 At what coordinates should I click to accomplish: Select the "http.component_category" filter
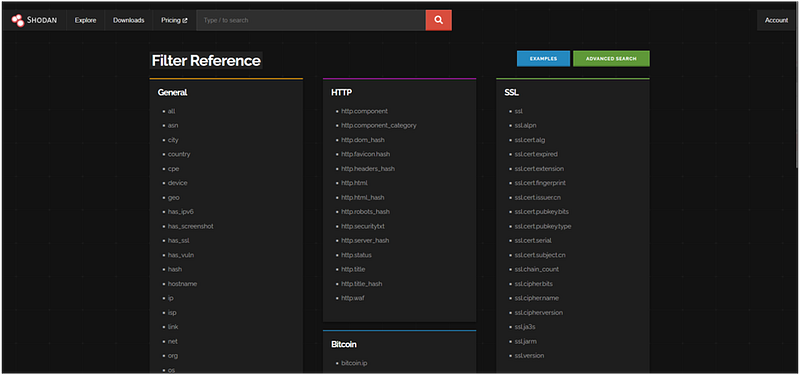pos(379,126)
